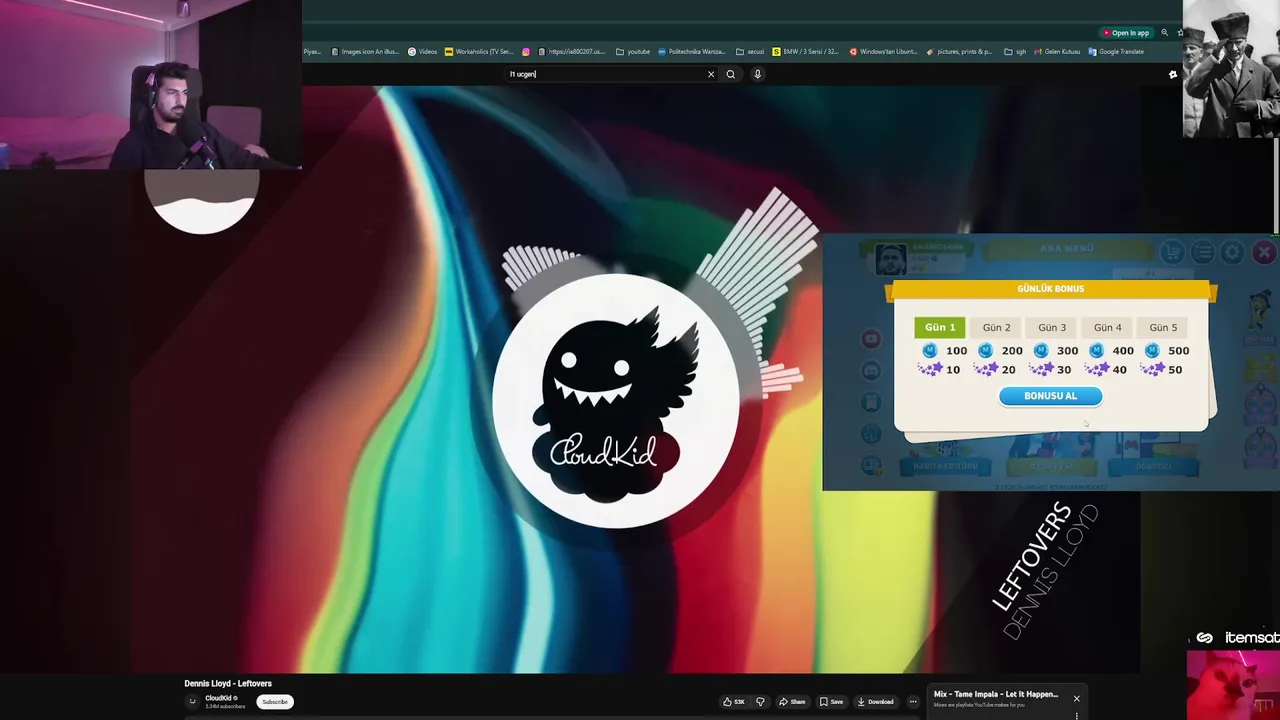This screenshot has width=1280, height=720.
Task: Click the game player profile avatar
Action: (890, 259)
